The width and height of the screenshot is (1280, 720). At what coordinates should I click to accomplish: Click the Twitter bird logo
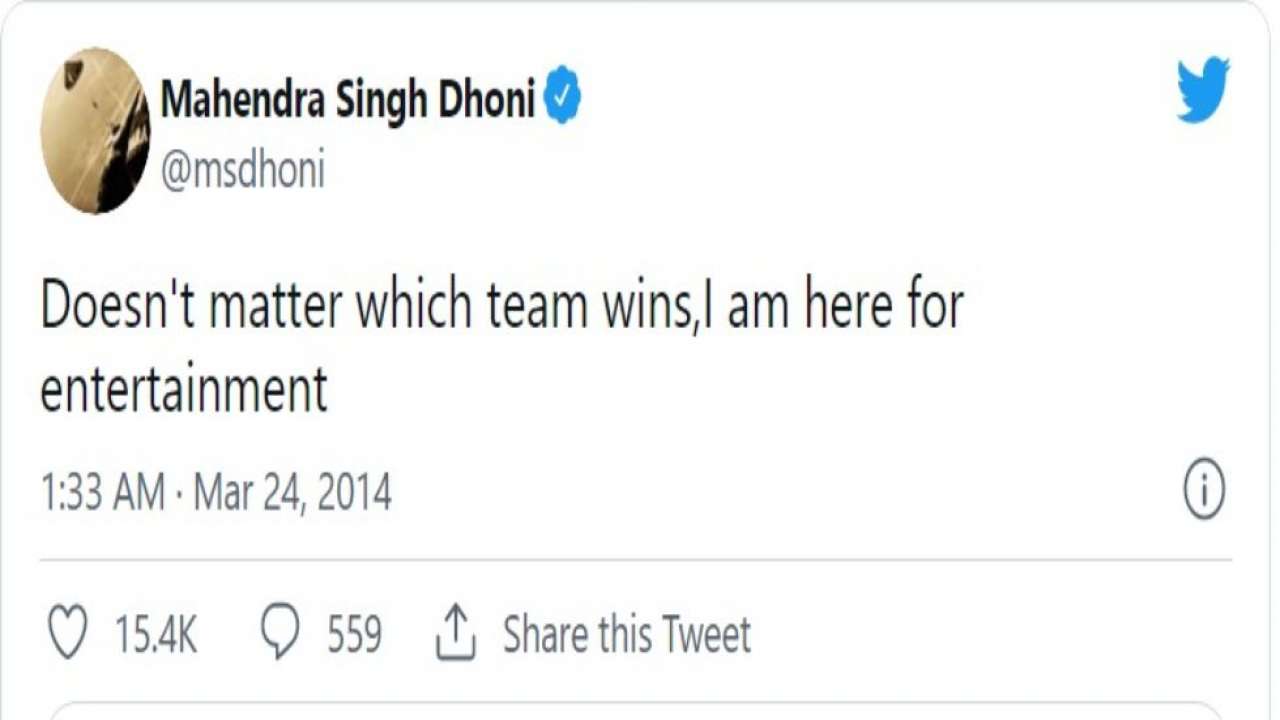pos(1203,90)
